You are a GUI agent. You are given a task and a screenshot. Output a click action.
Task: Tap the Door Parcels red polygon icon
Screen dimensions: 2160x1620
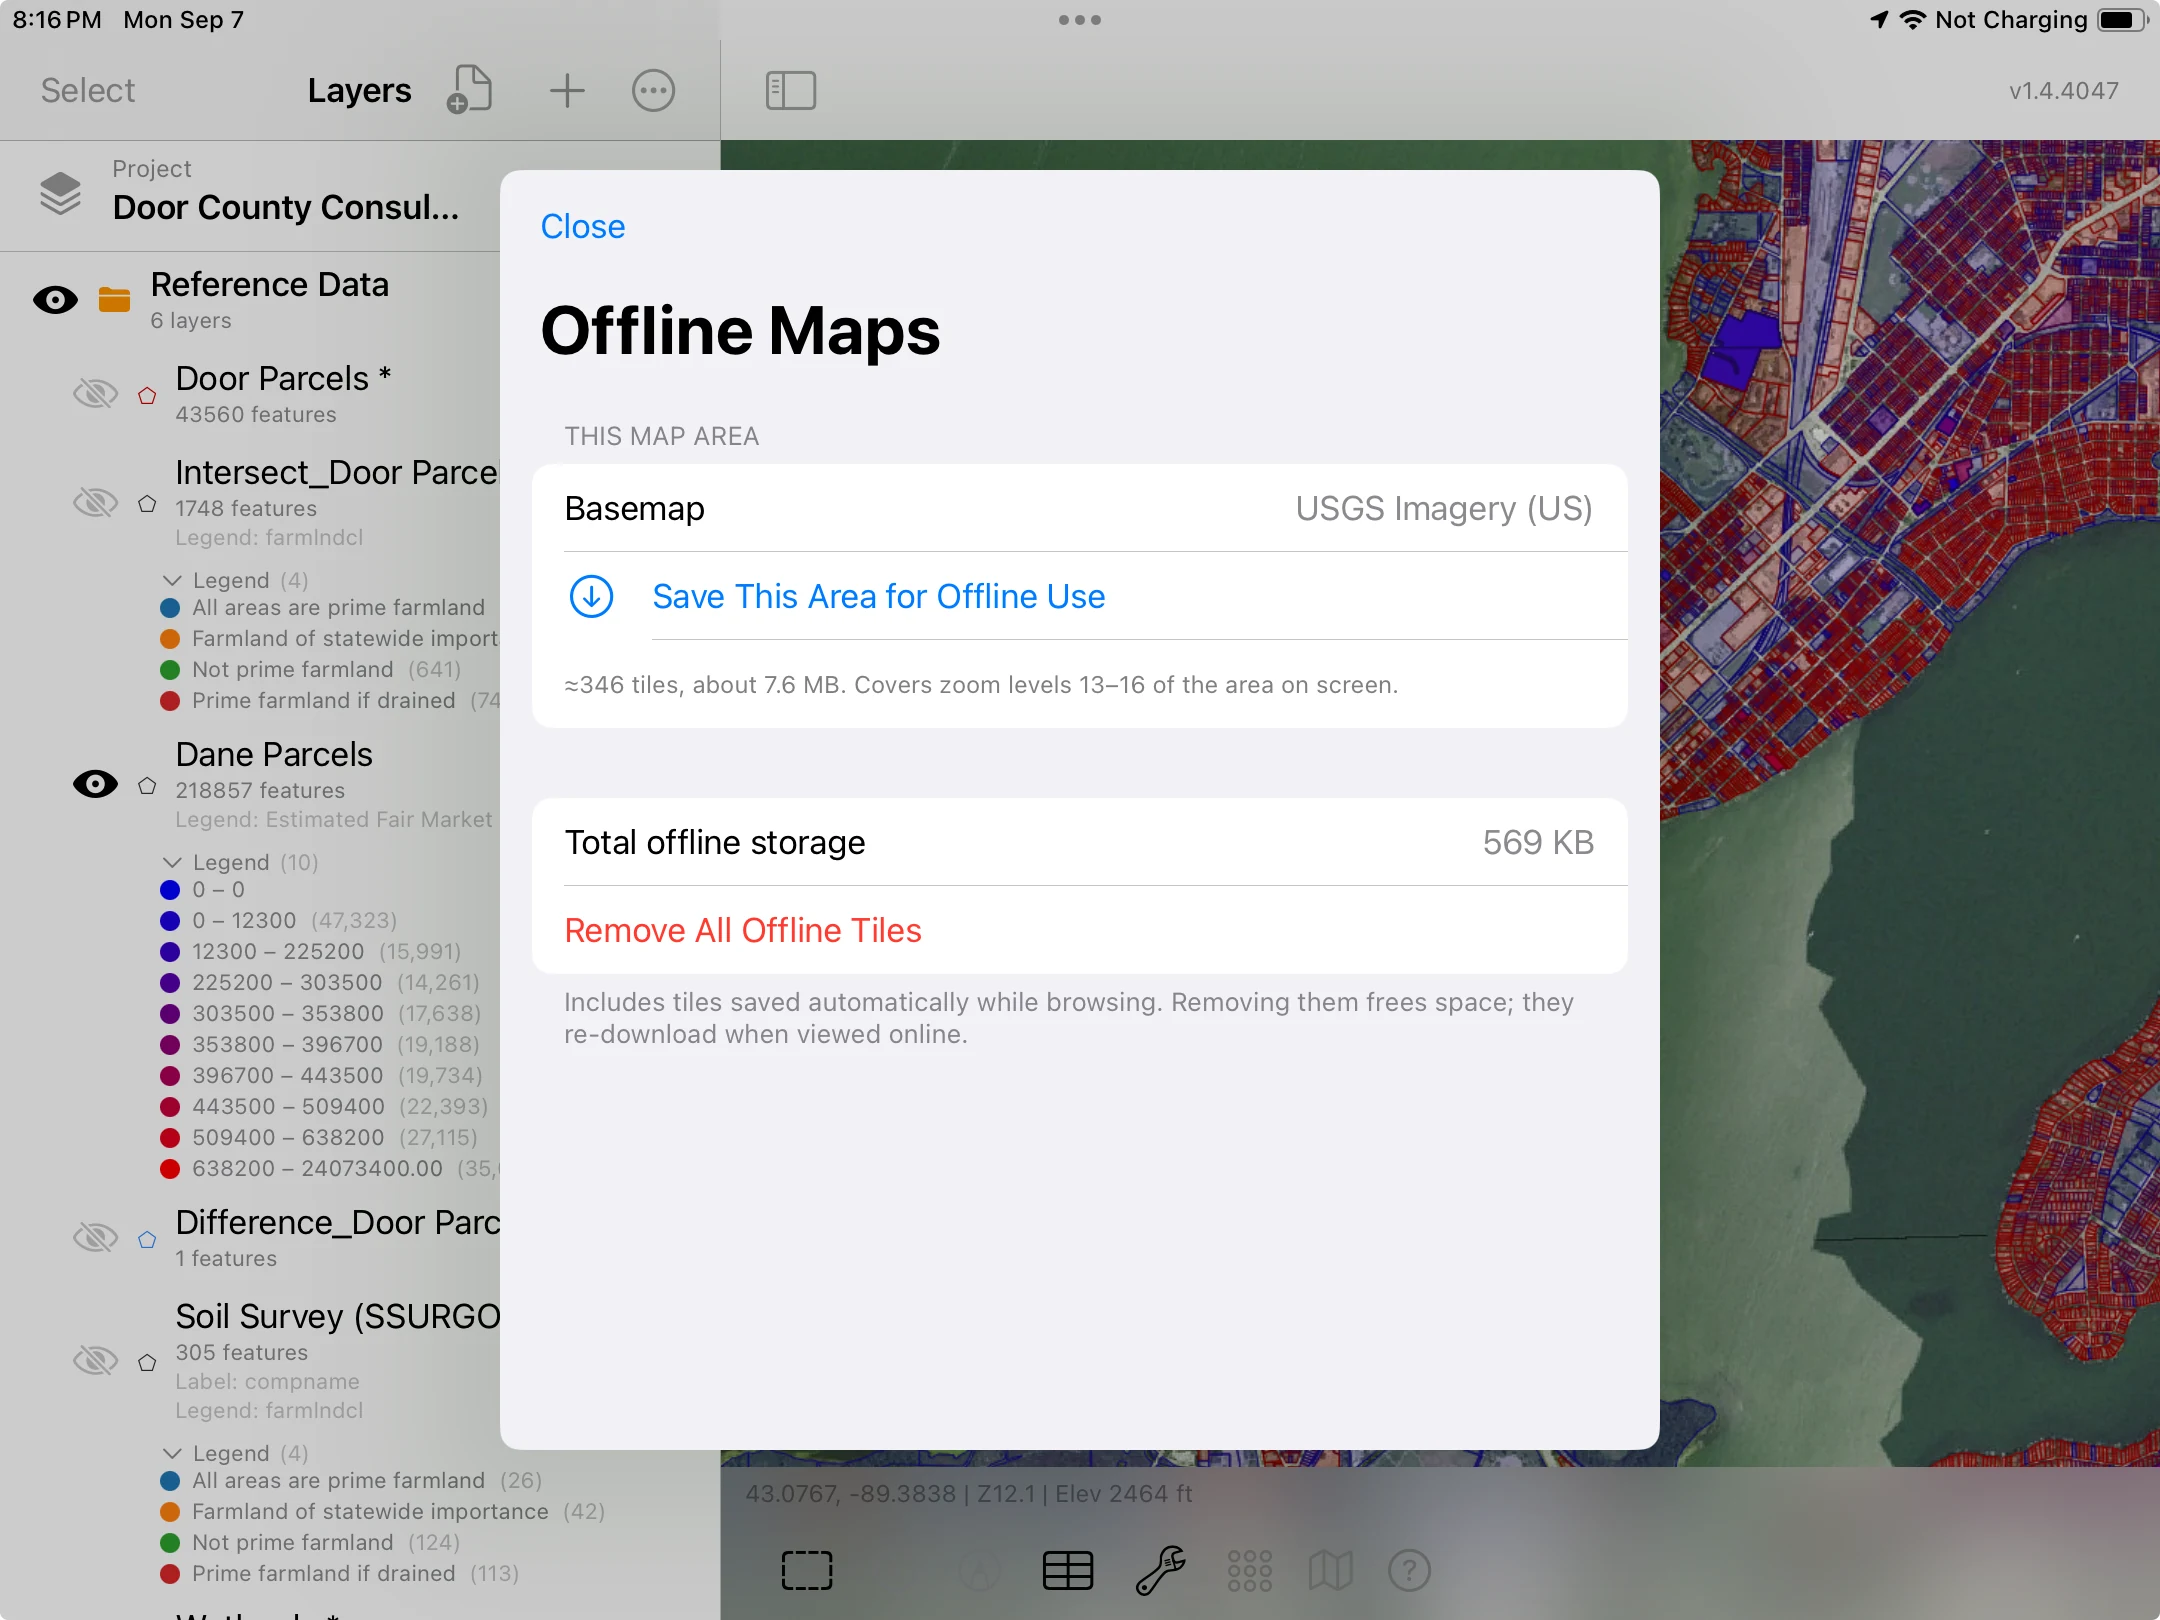point(147,395)
